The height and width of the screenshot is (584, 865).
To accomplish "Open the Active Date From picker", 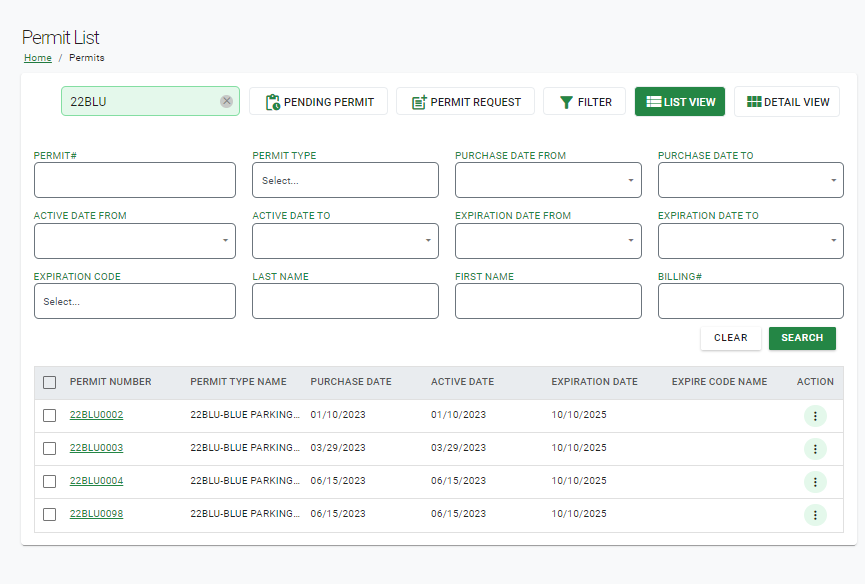I will (135, 240).
